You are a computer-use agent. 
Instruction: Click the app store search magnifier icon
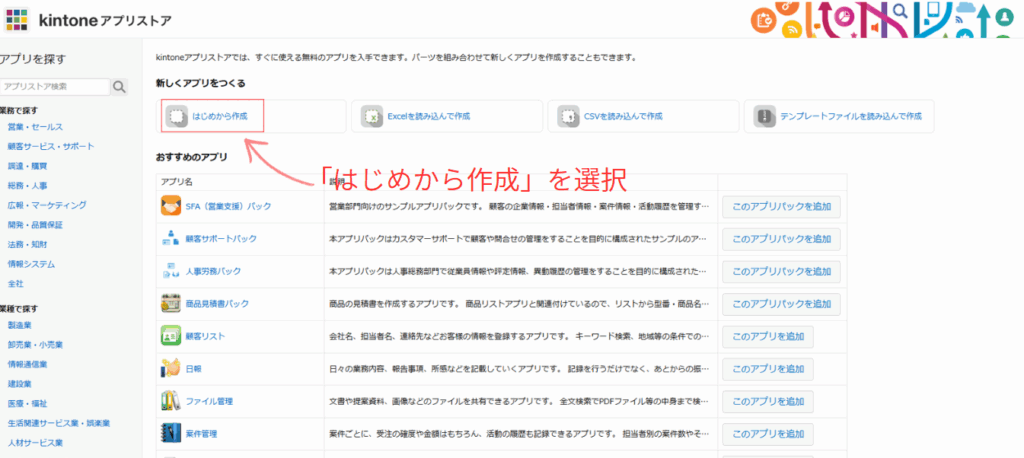pyautogui.click(x=119, y=87)
